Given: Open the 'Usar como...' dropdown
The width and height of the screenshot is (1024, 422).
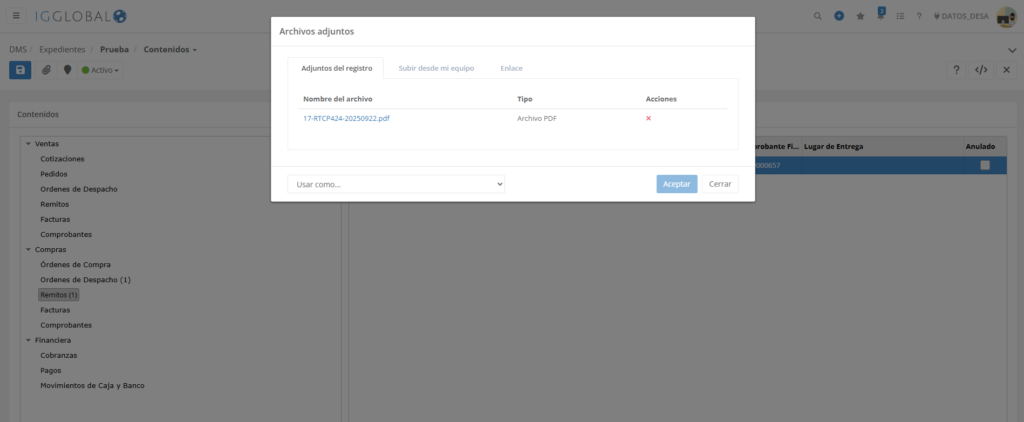Looking at the screenshot, I should (396, 184).
